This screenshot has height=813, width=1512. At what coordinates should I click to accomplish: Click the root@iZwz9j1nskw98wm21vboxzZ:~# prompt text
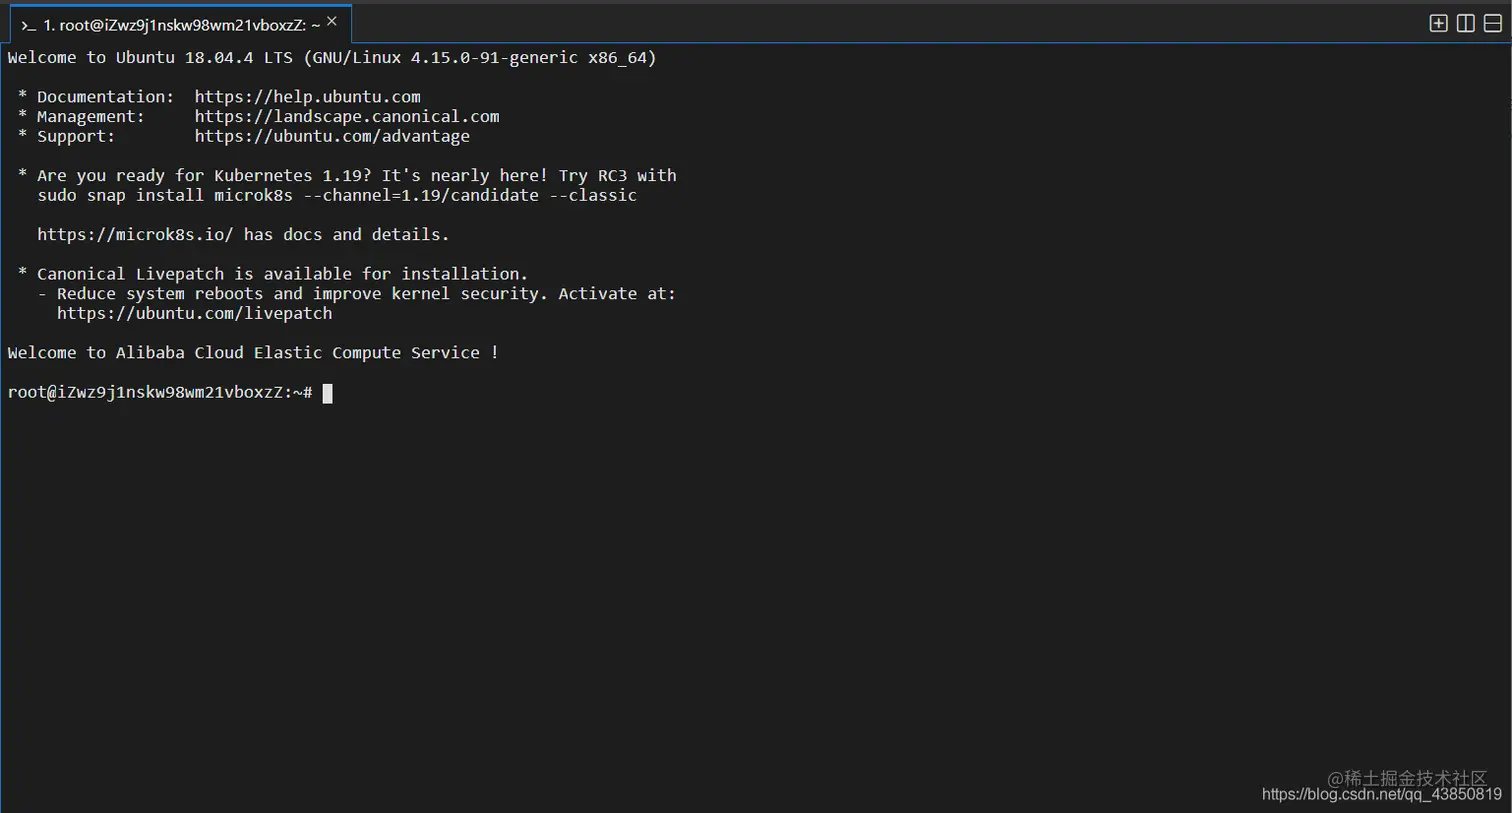(x=160, y=392)
